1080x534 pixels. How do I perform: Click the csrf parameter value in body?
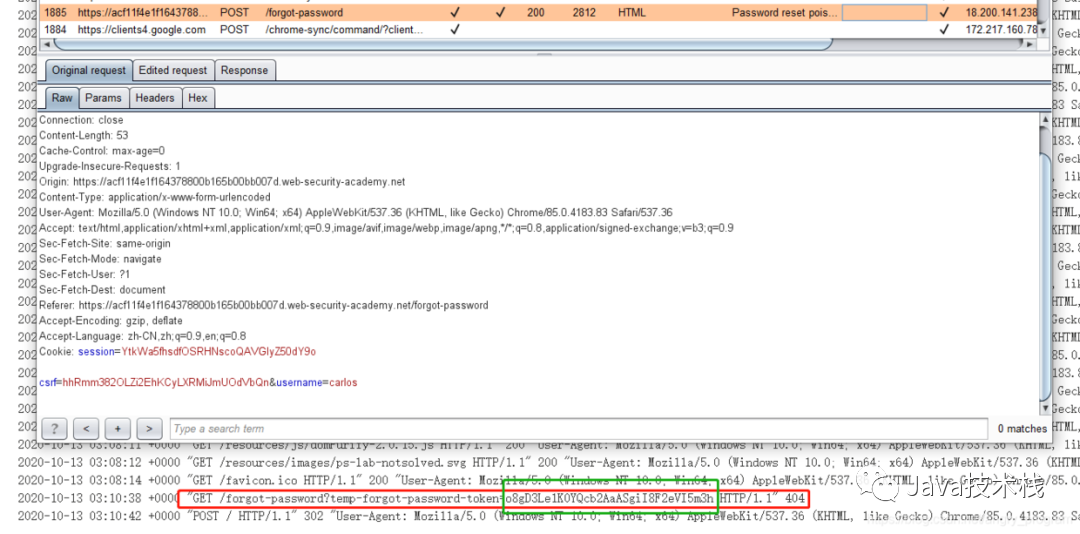pos(165,382)
